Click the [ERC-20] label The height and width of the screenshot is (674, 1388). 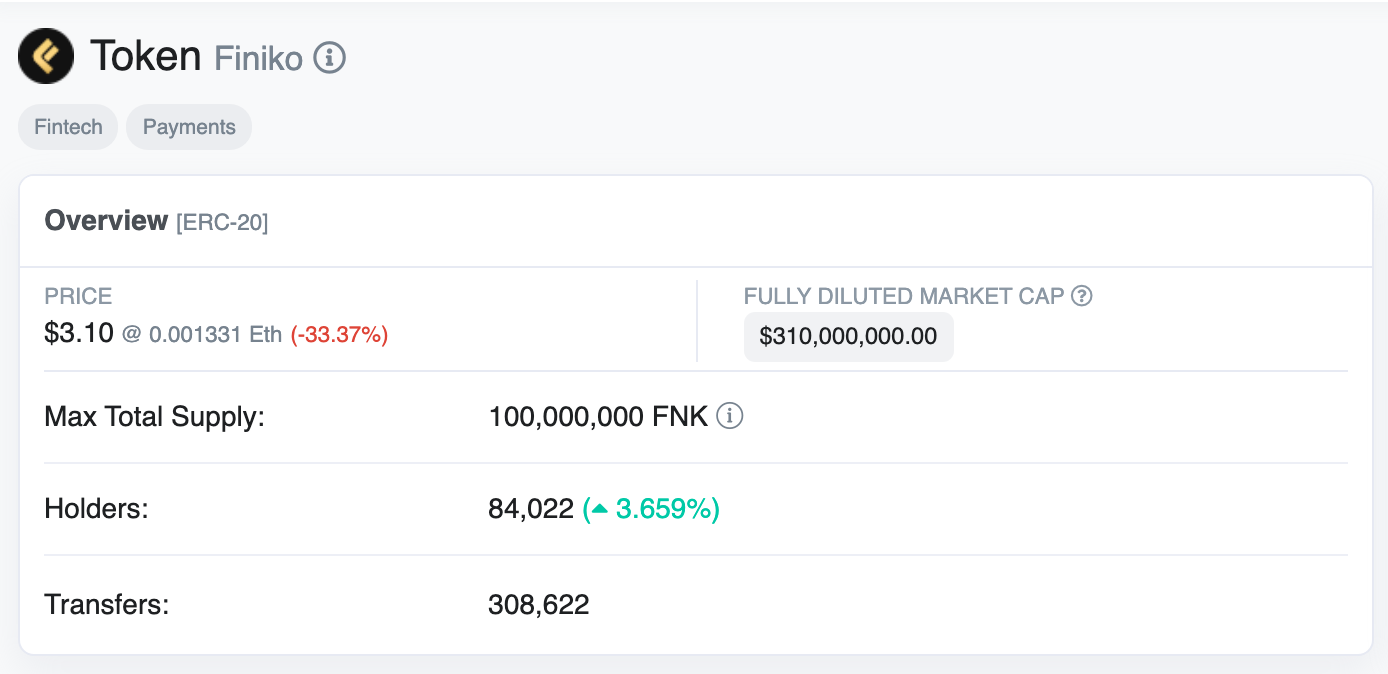pos(222,222)
